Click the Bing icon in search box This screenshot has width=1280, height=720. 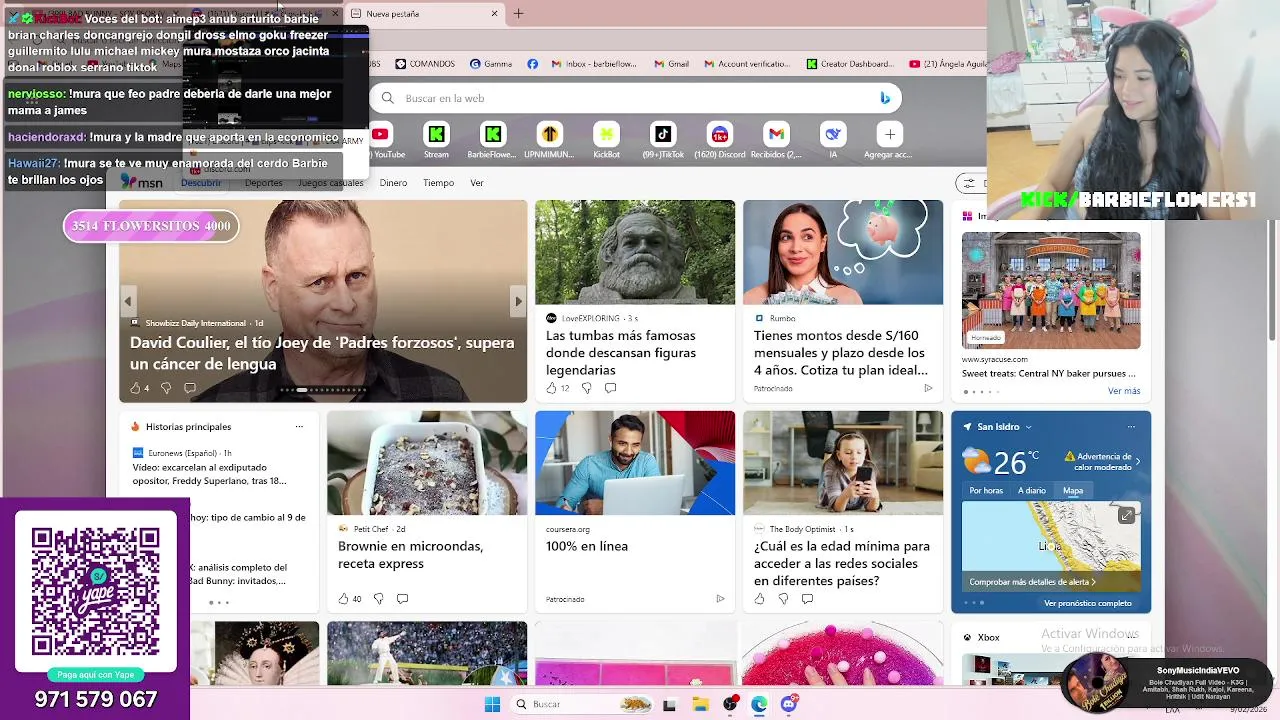tap(884, 98)
